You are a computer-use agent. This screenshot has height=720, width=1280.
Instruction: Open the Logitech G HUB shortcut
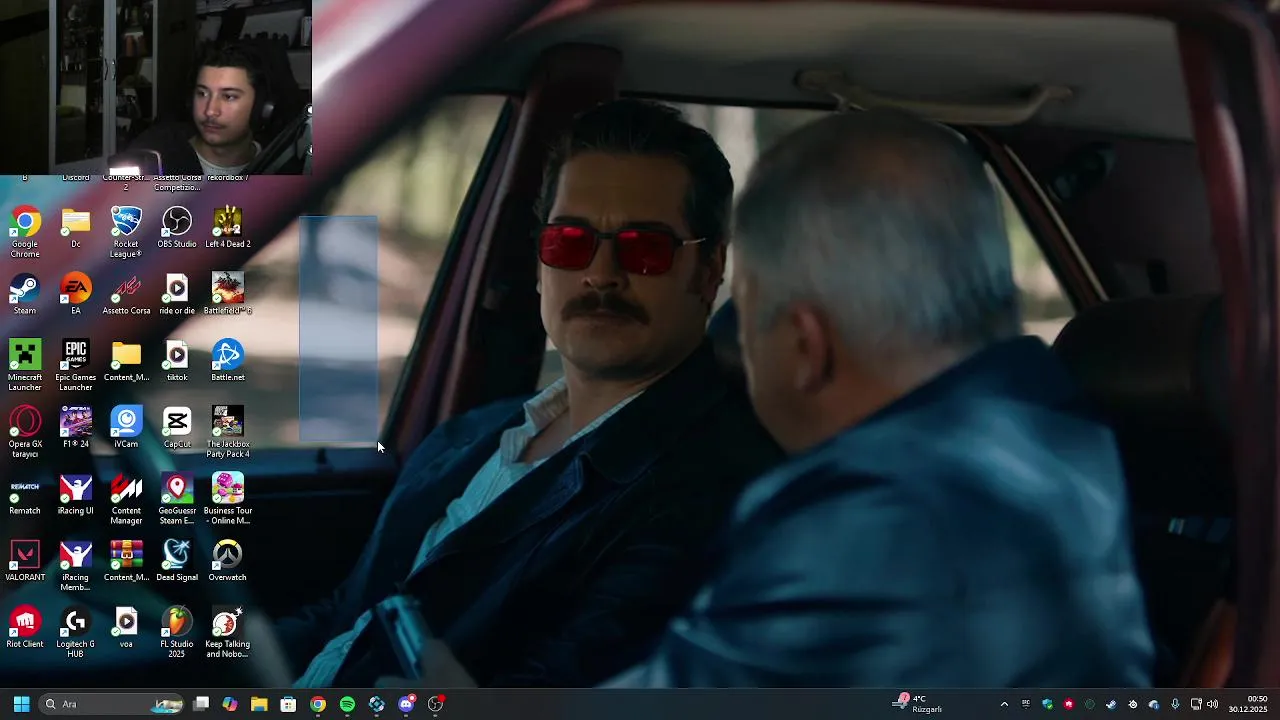click(x=76, y=633)
